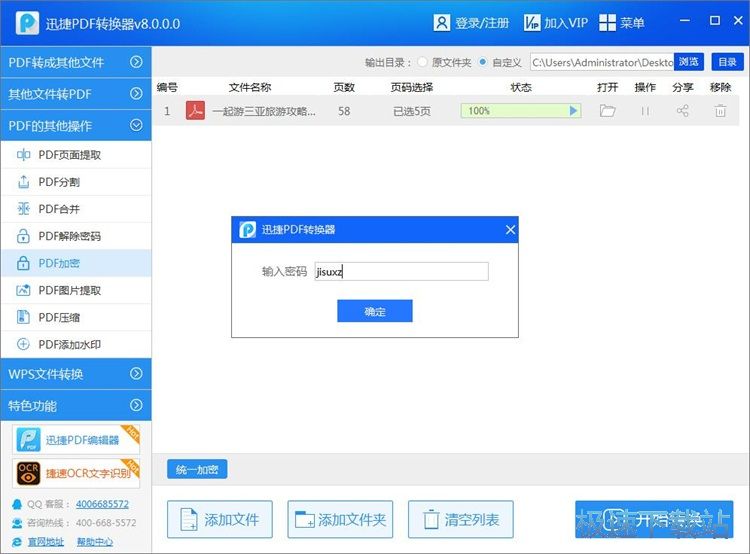Click file name 一起游三亚旅游攻略

coord(264,111)
